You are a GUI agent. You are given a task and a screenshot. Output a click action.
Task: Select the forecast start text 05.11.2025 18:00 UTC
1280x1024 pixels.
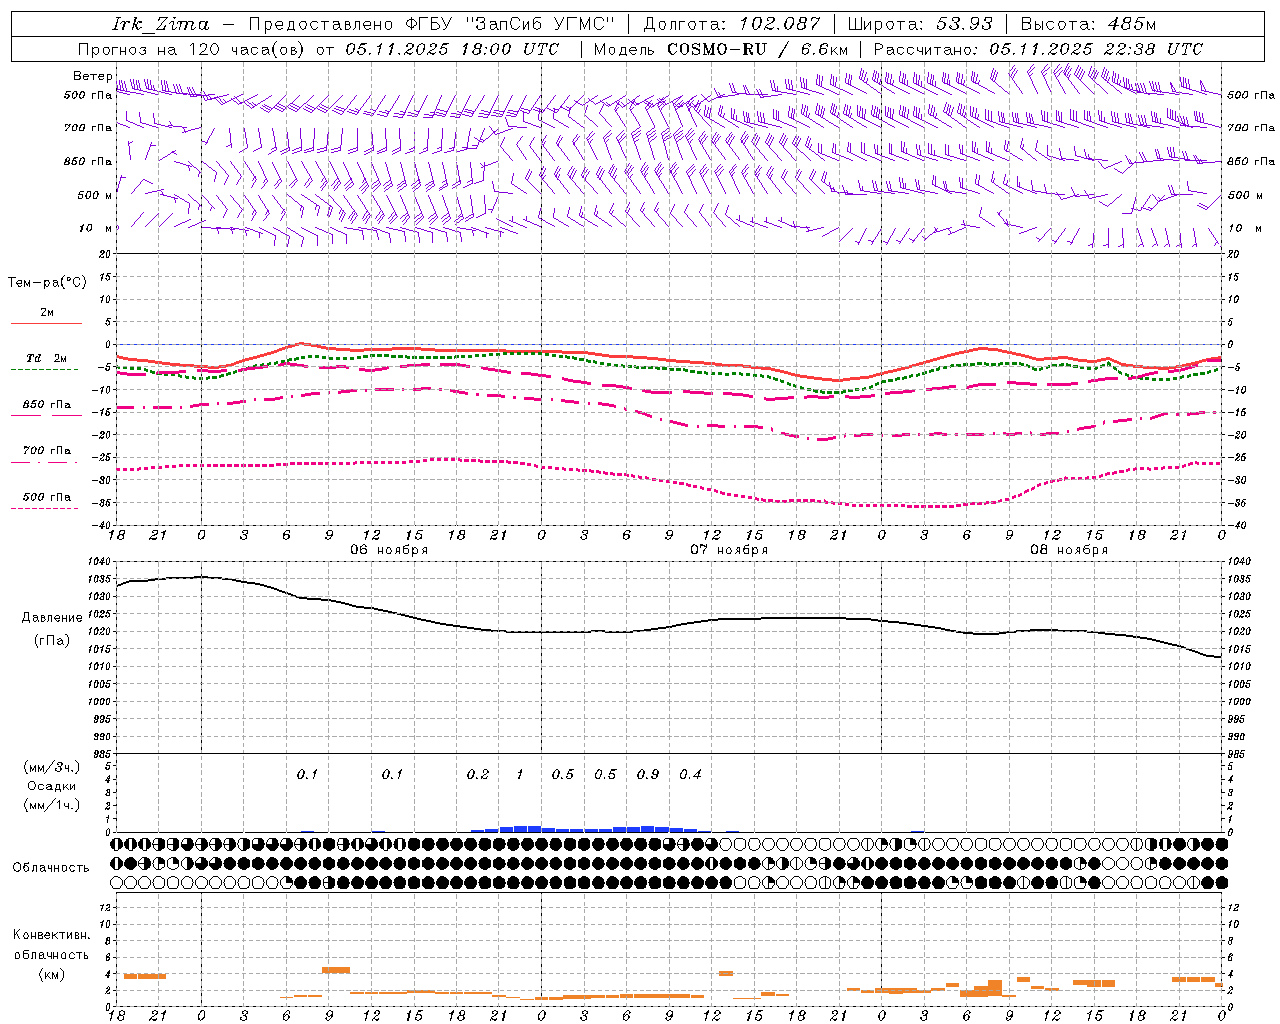click(x=452, y=49)
